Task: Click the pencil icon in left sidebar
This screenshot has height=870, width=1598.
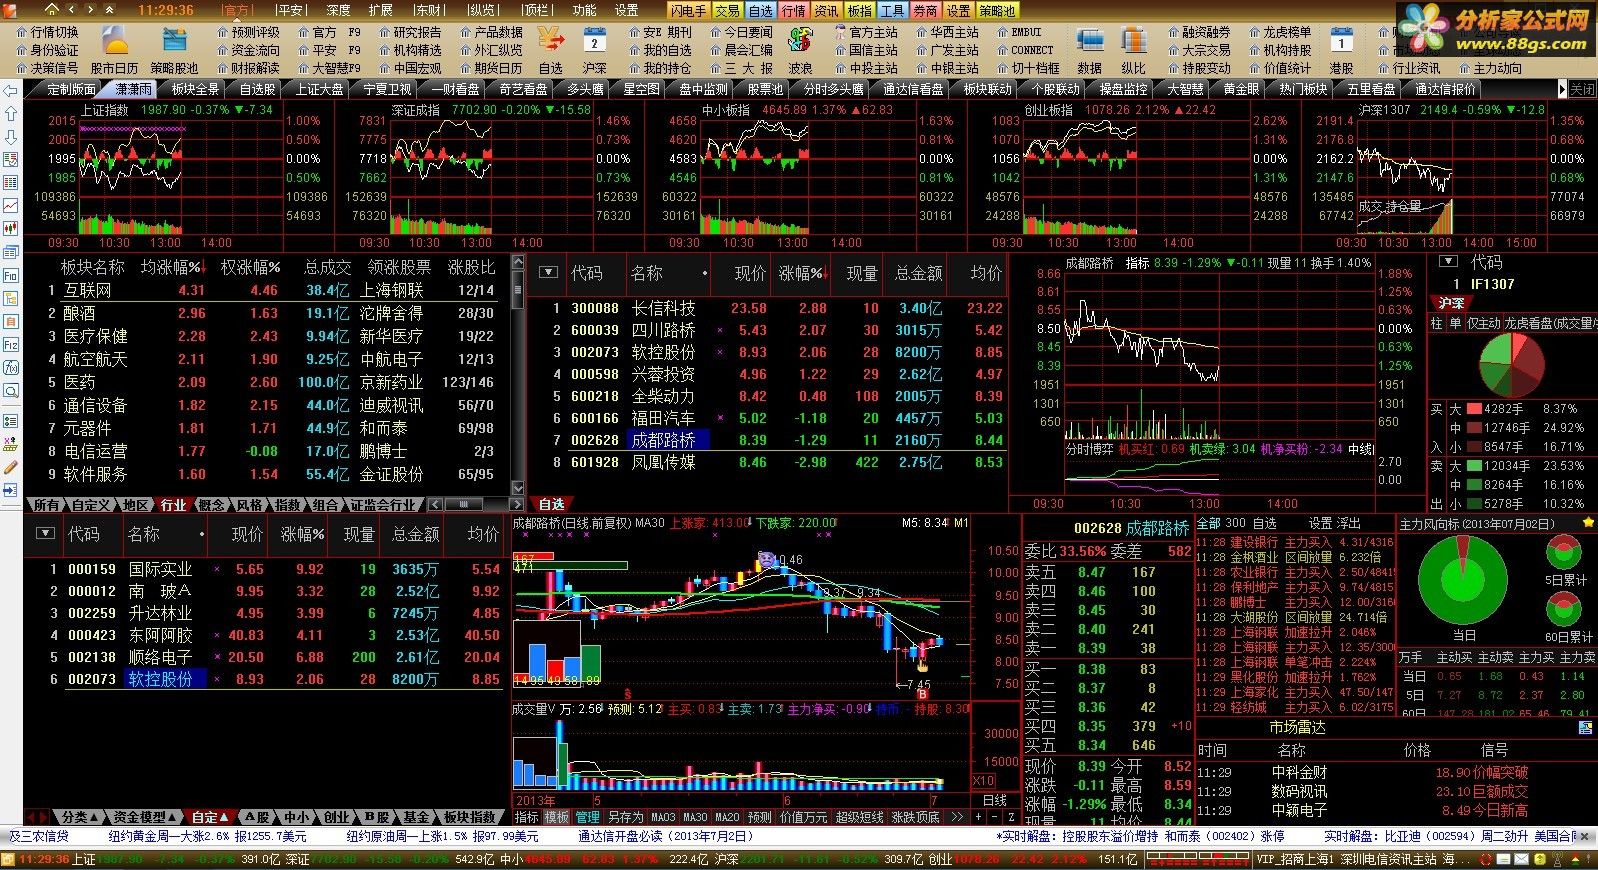Action: 11,467
